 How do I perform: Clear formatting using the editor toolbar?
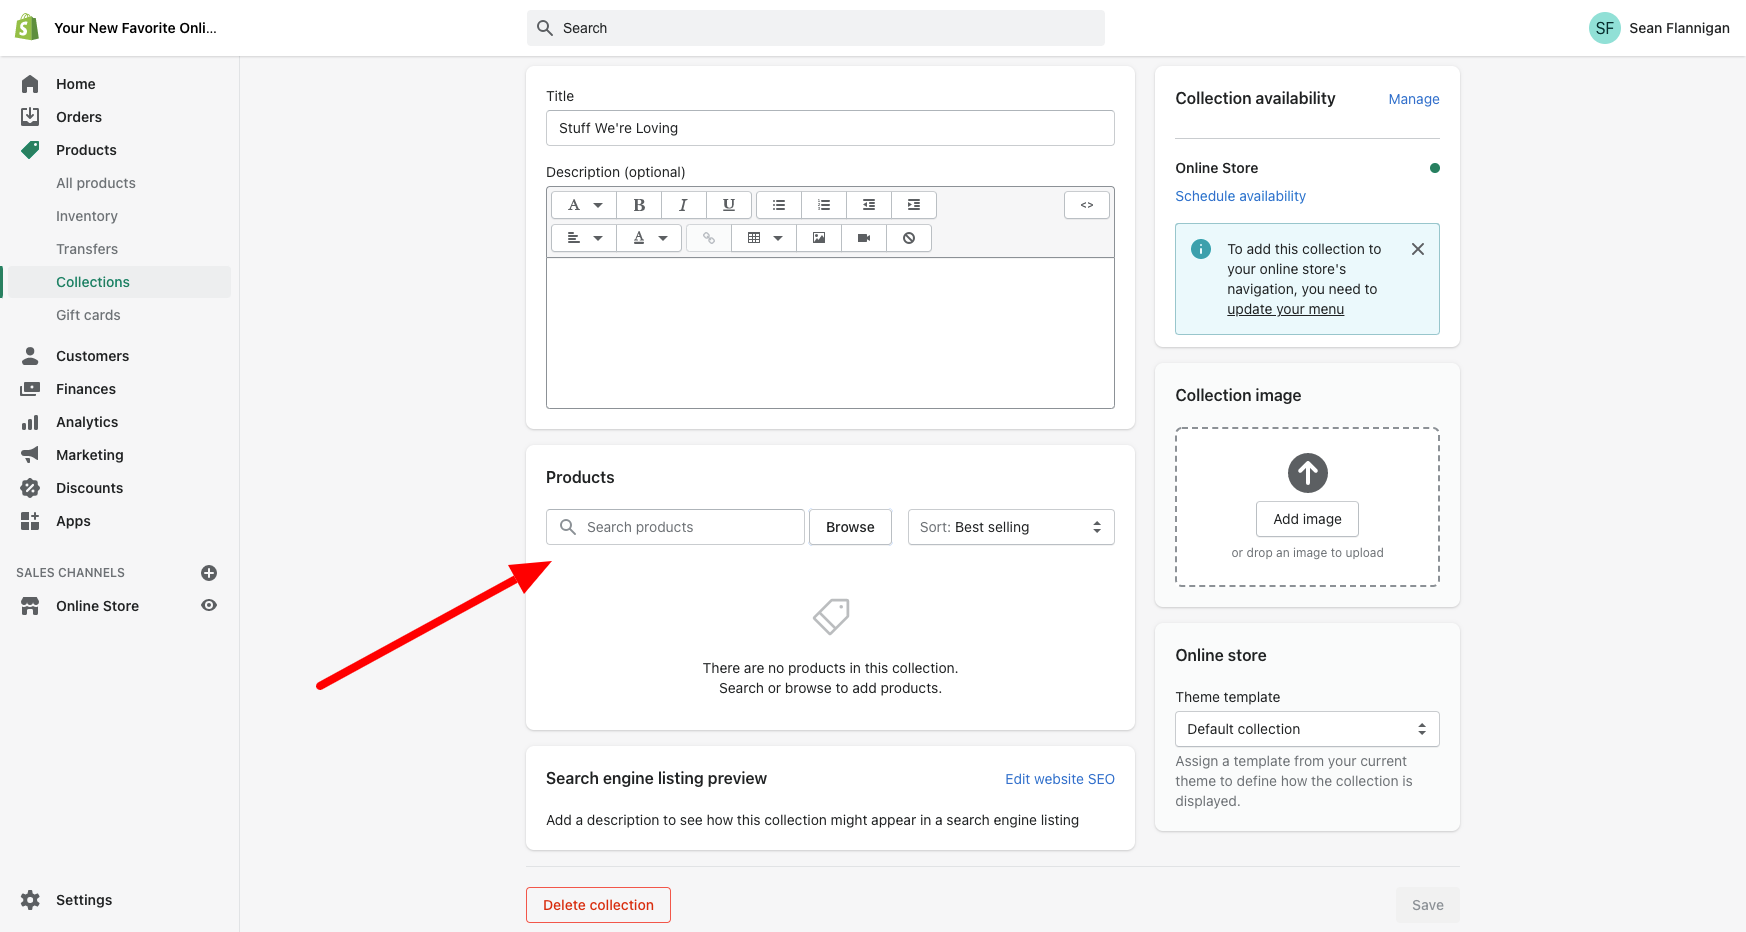point(909,238)
